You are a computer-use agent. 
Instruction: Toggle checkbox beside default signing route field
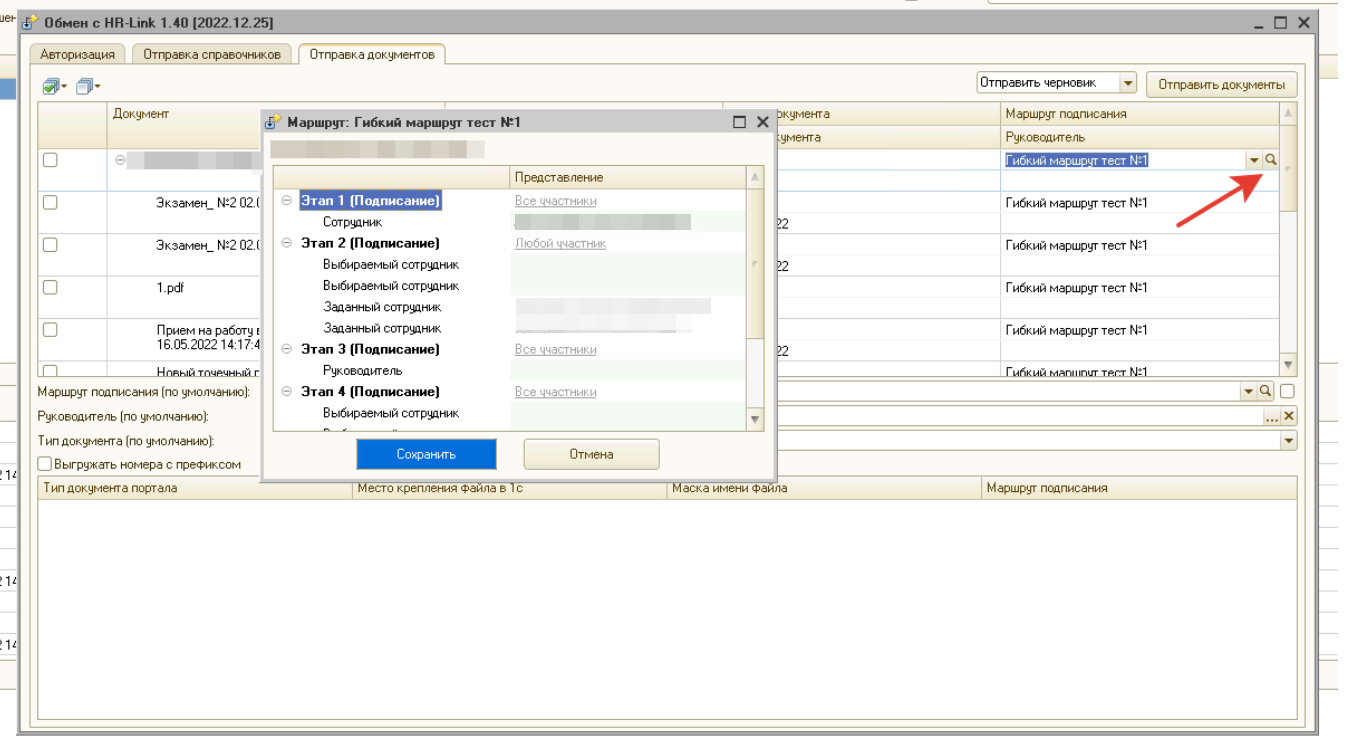tap(1288, 391)
